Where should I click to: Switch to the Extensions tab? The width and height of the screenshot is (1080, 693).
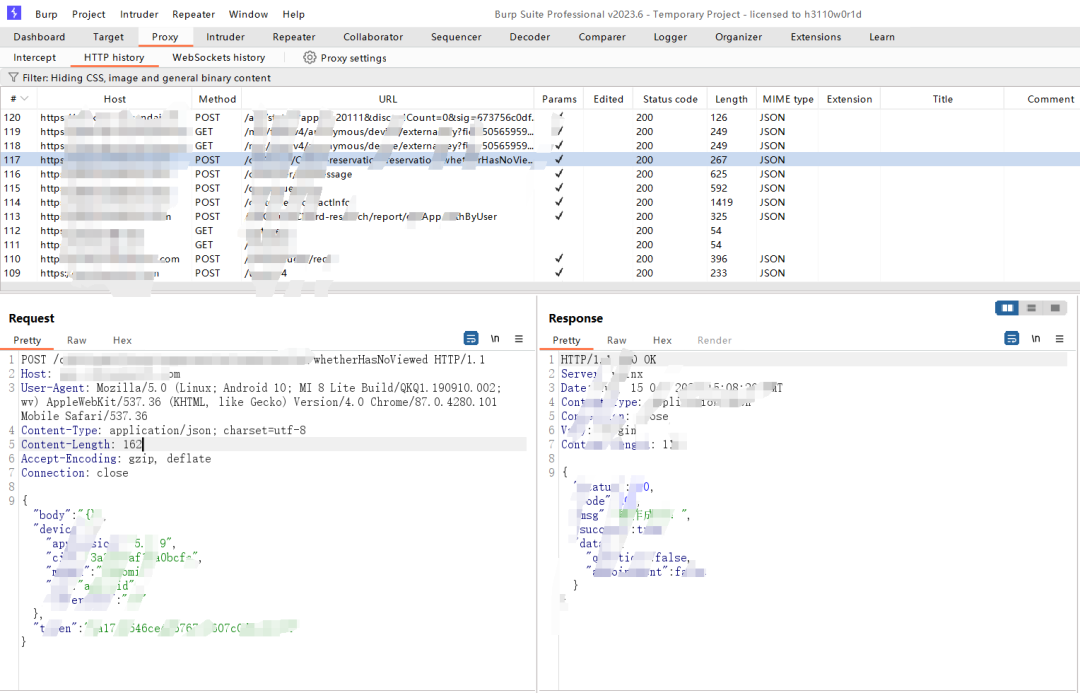pyautogui.click(x=816, y=37)
